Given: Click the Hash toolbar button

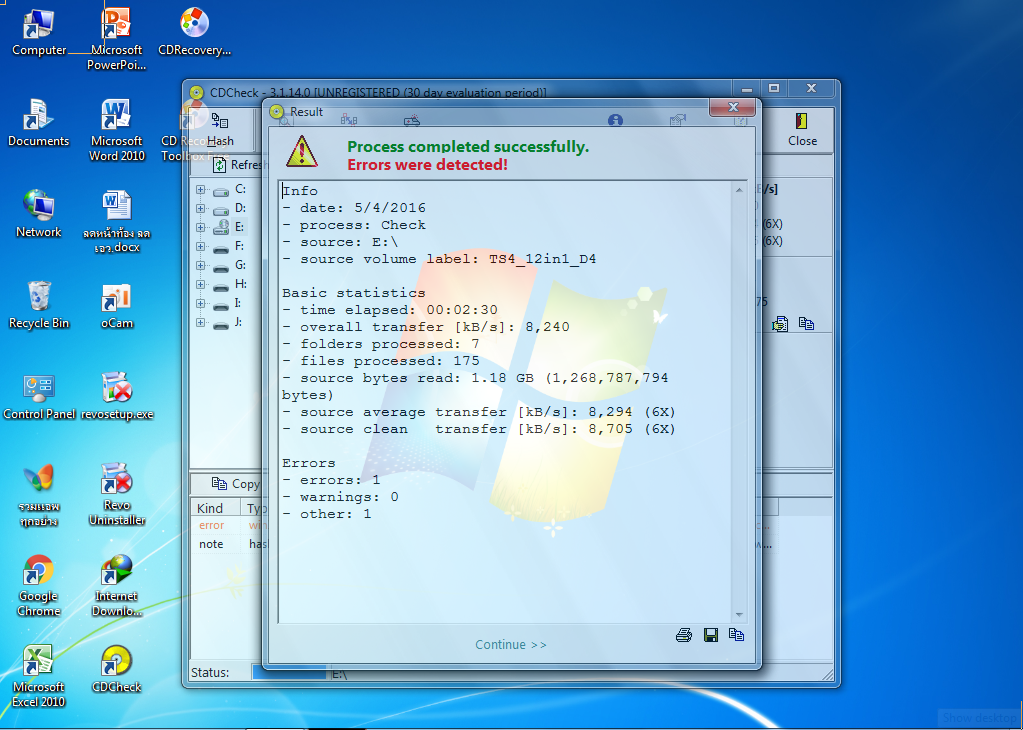Looking at the screenshot, I should [x=220, y=129].
